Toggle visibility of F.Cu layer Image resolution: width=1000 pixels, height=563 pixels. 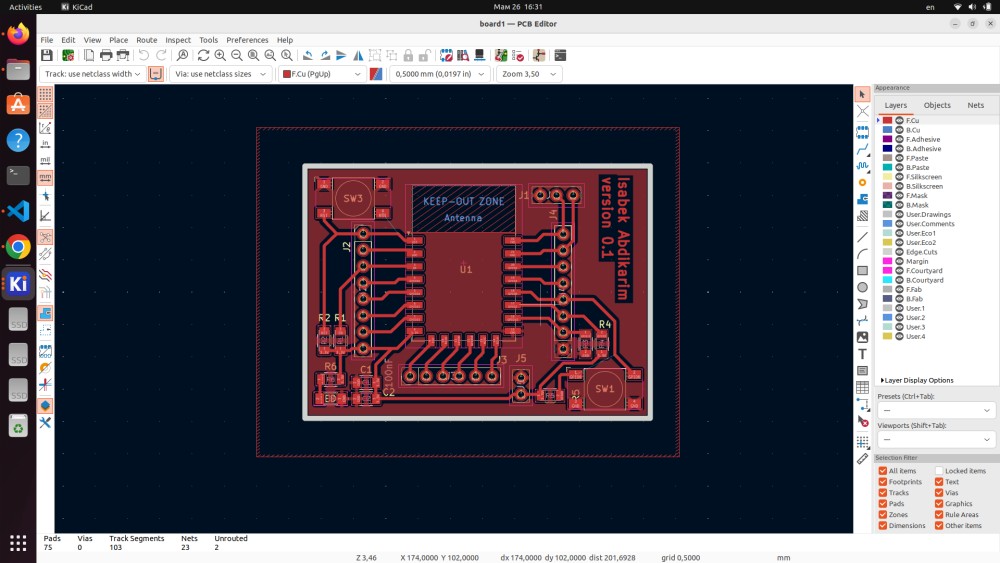(x=899, y=121)
